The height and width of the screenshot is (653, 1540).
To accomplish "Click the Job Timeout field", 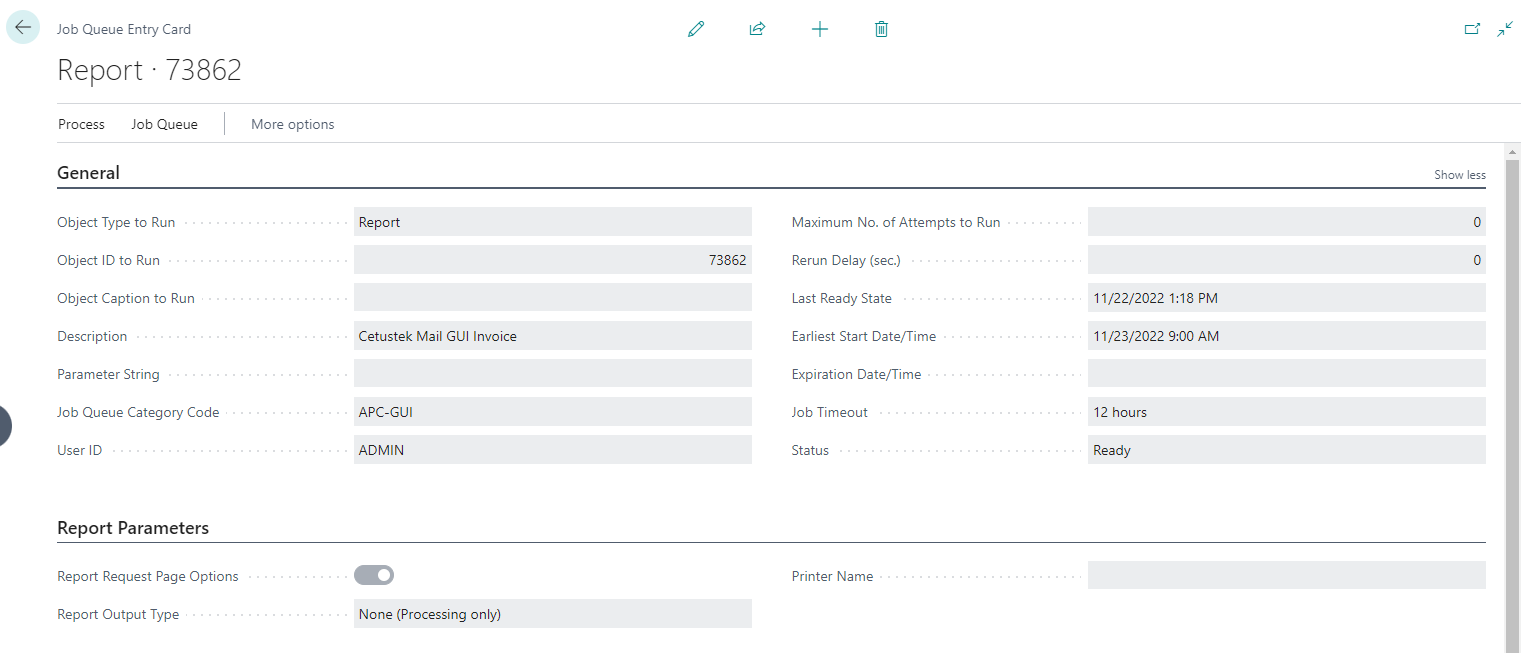I will click(x=1287, y=412).
